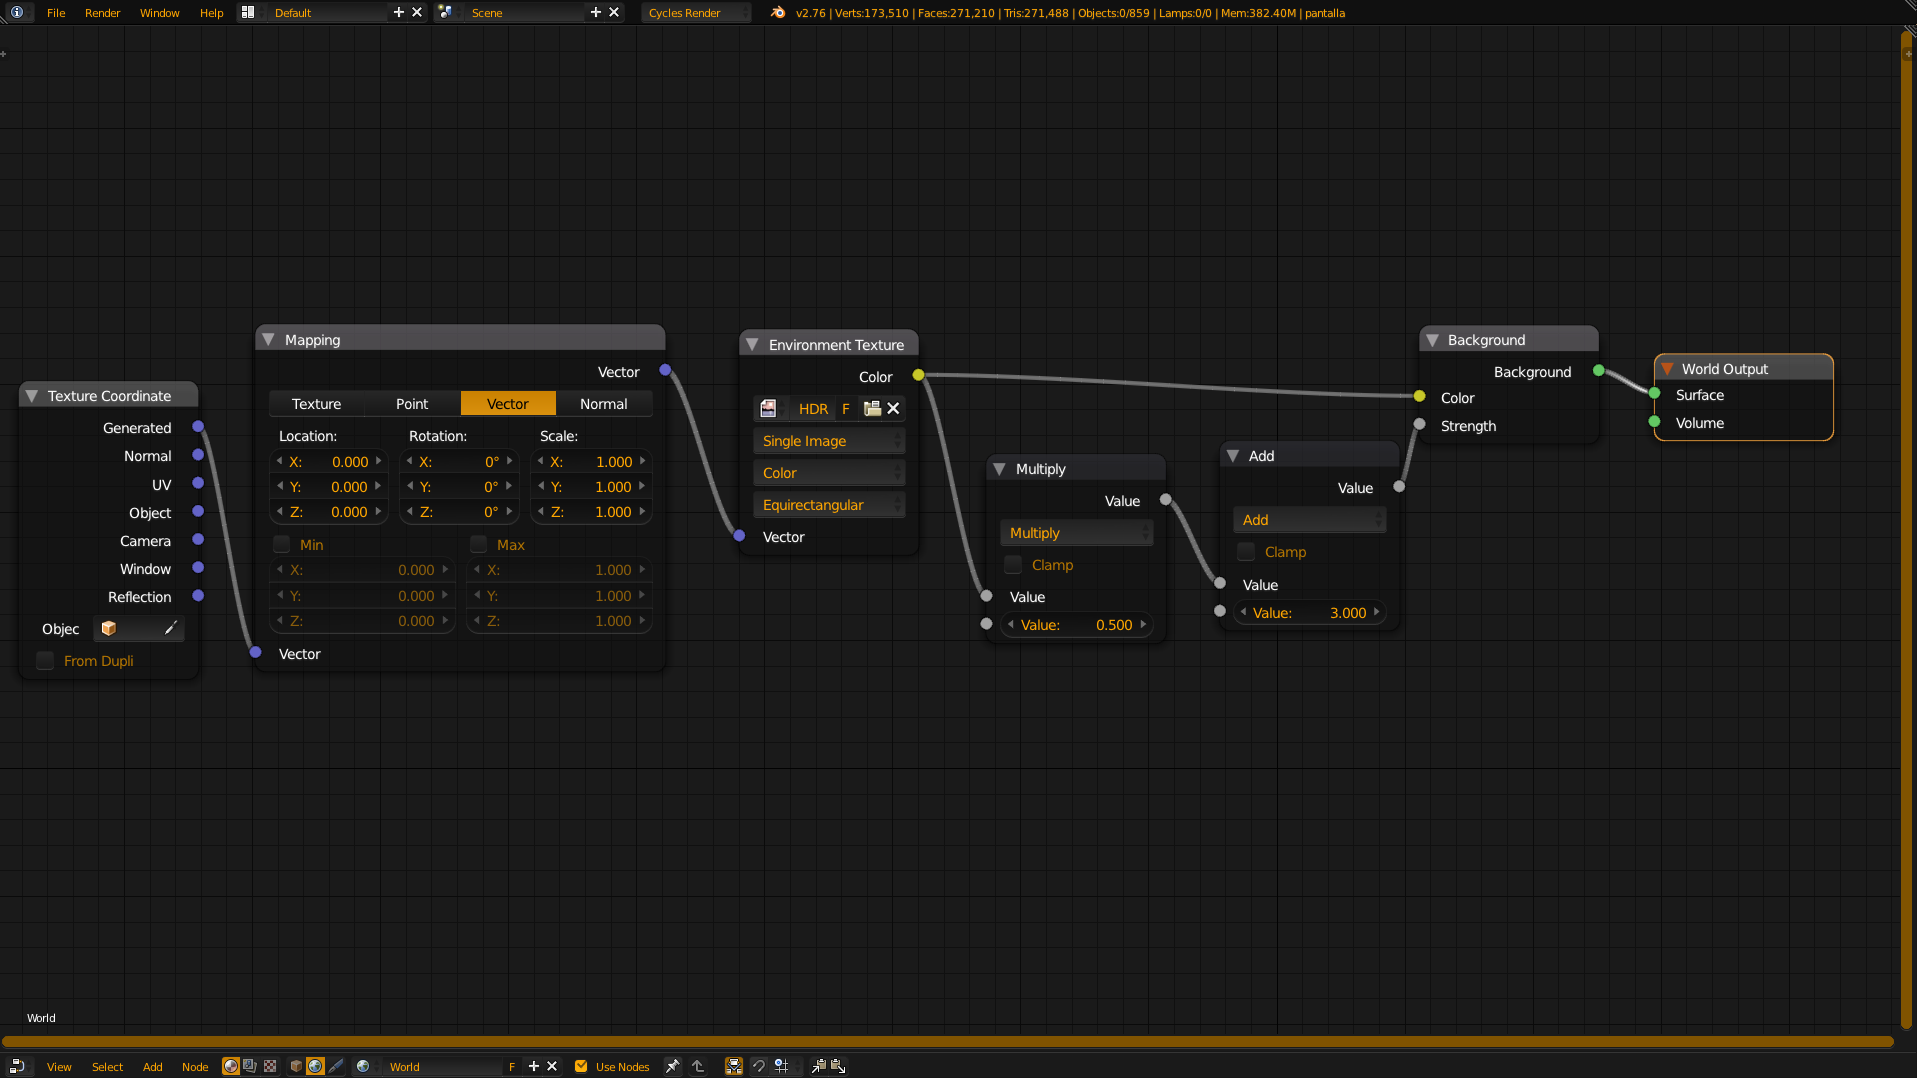Enable Clamp in the Multiply node
The image size is (1917, 1078).
pos(1013,565)
